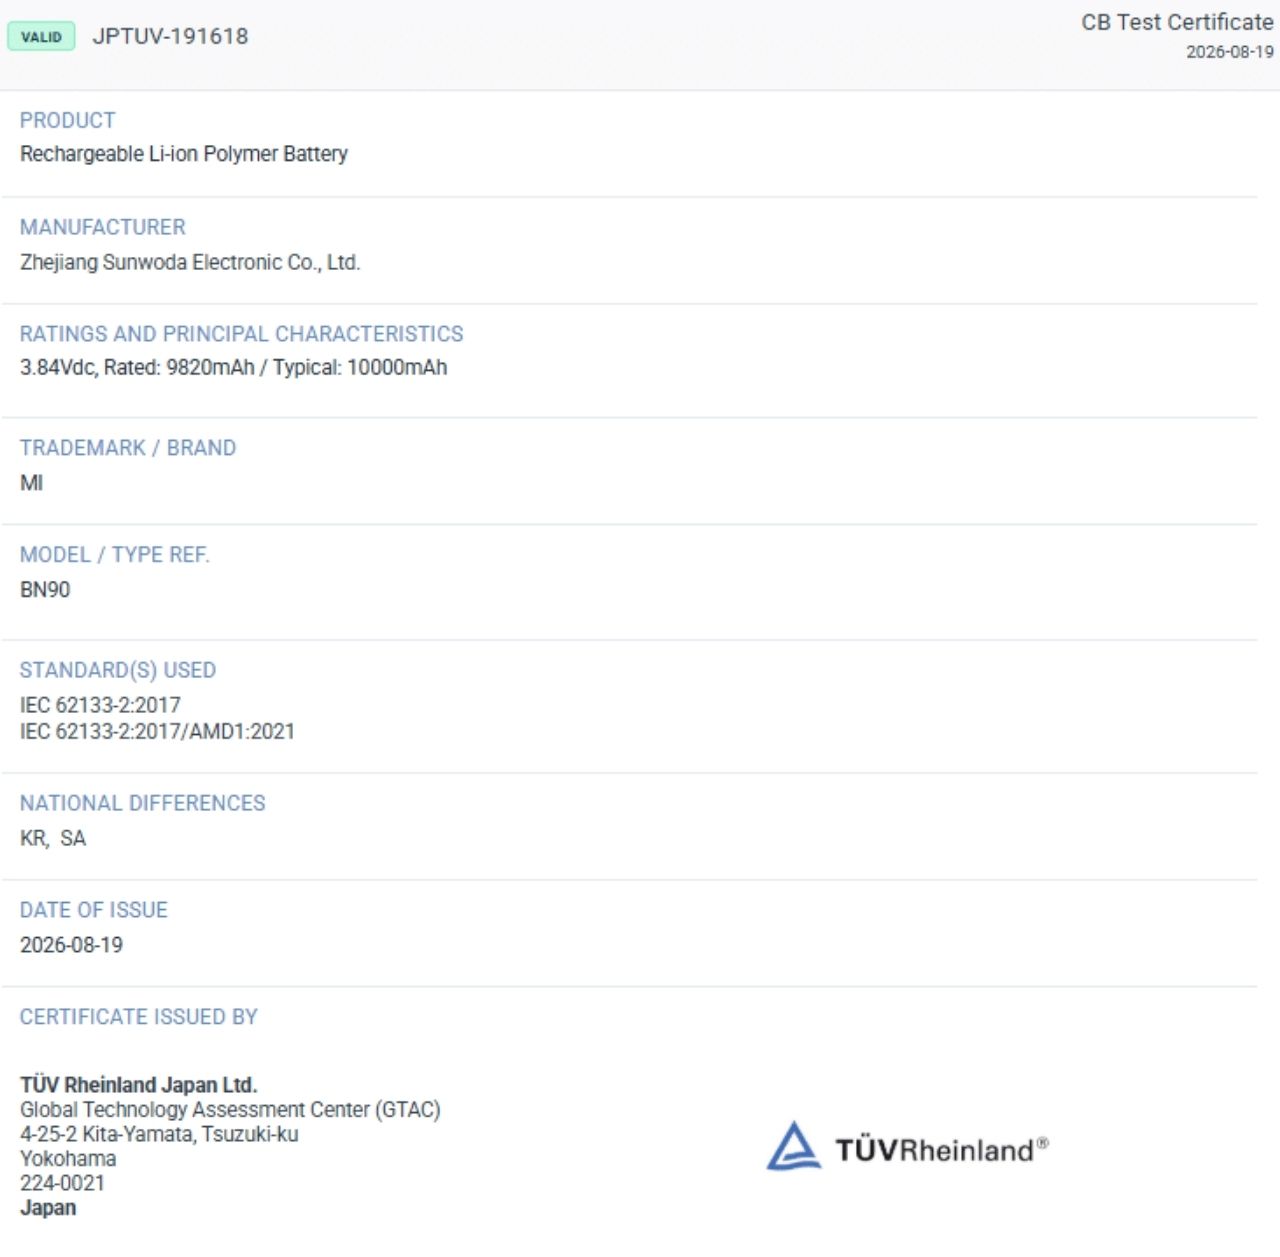The height and width of the screenshot is (1257, 1280).
Task: Click the CB Test Certificate heading
Action: [x=1177, y=22]
